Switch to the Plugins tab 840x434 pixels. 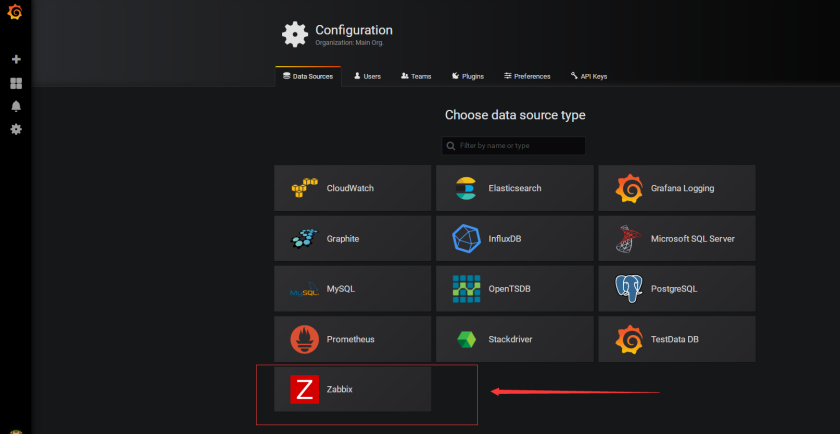[468, 76]
